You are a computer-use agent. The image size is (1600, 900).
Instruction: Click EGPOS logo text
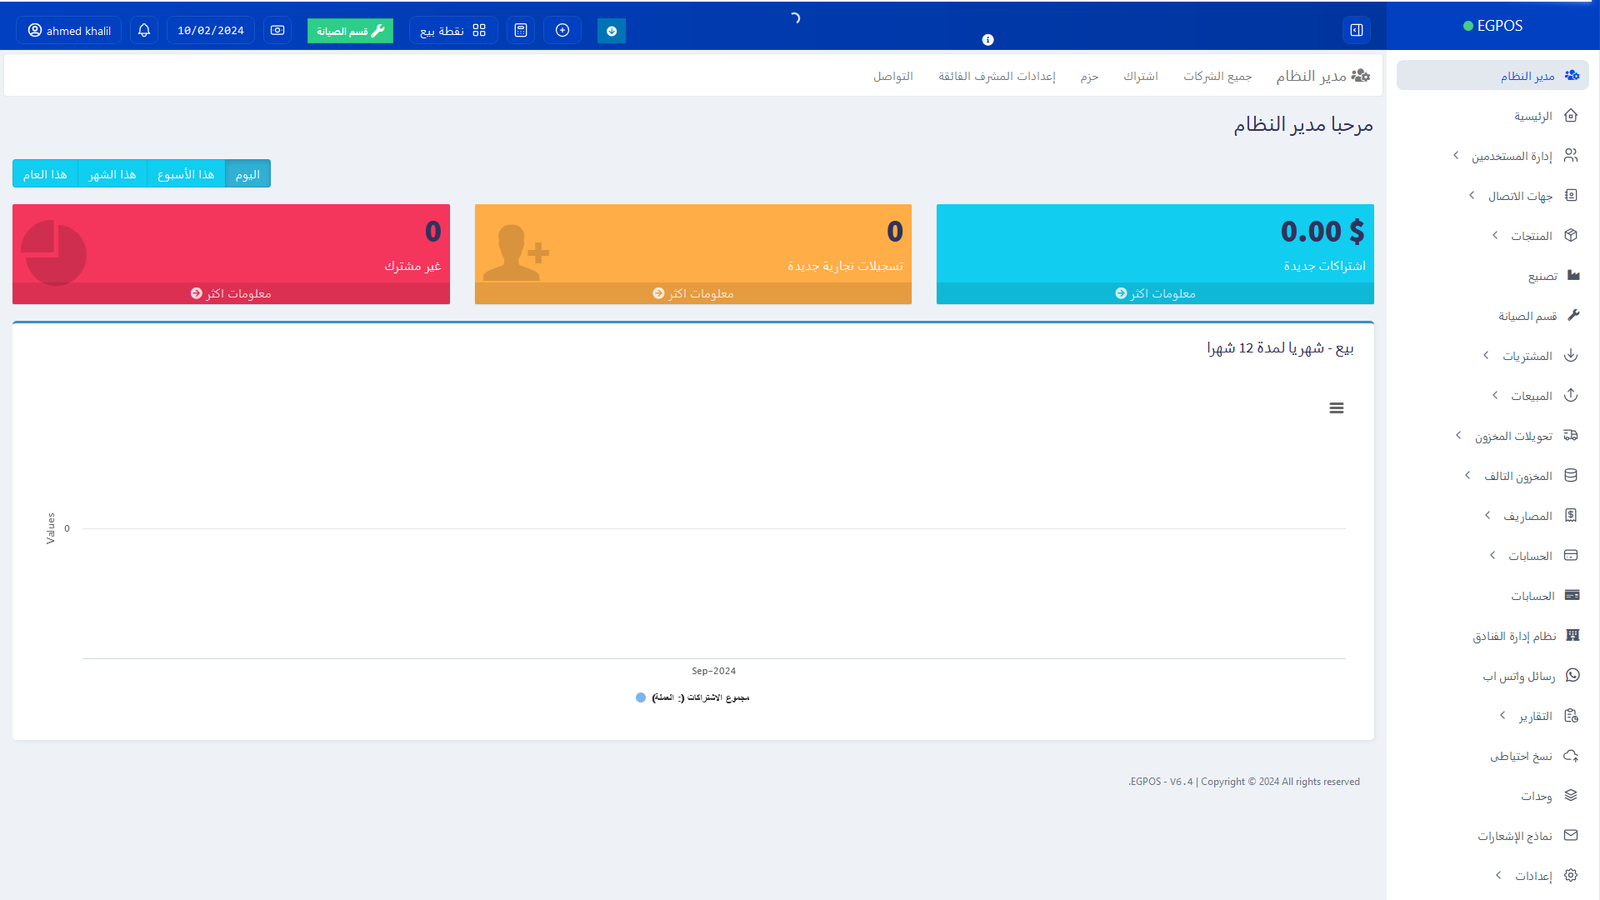tap(1499, 26)
